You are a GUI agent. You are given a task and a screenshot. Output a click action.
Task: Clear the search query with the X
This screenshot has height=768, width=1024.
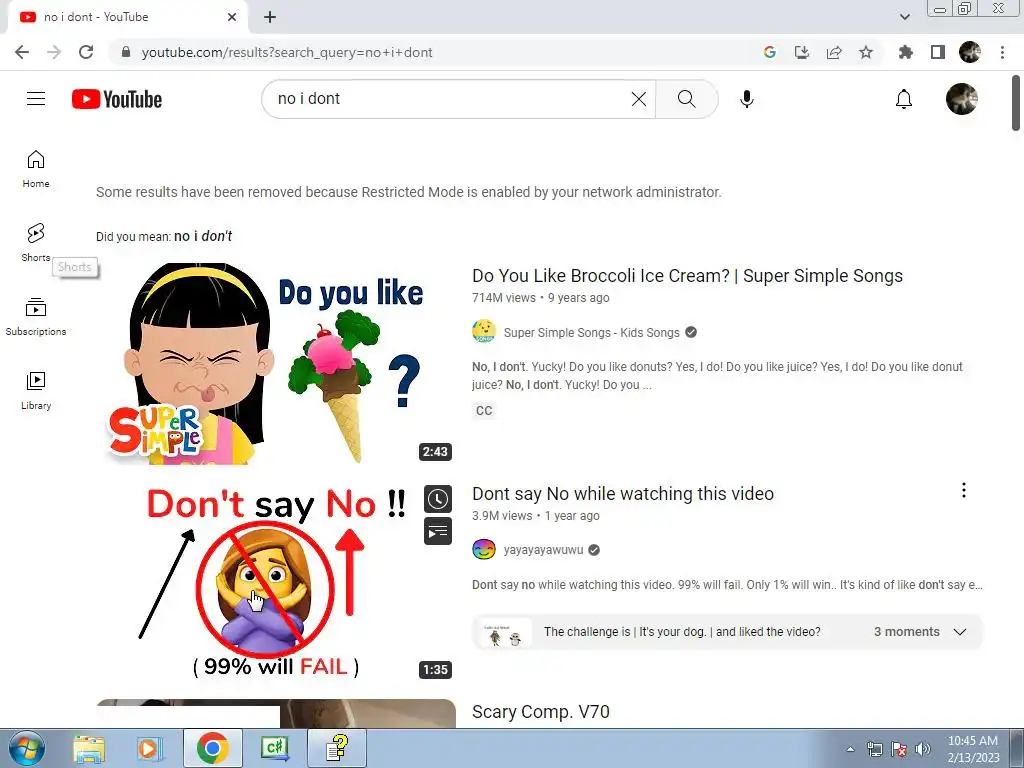[x=639, y=99]
